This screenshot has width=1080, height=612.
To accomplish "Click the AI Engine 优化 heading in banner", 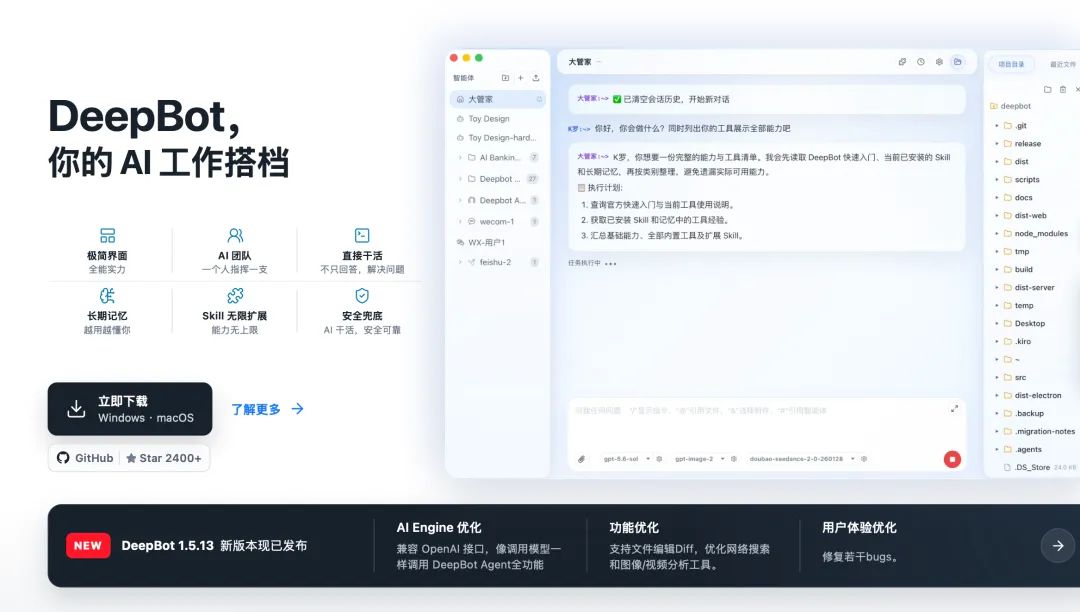I will 439,527.
